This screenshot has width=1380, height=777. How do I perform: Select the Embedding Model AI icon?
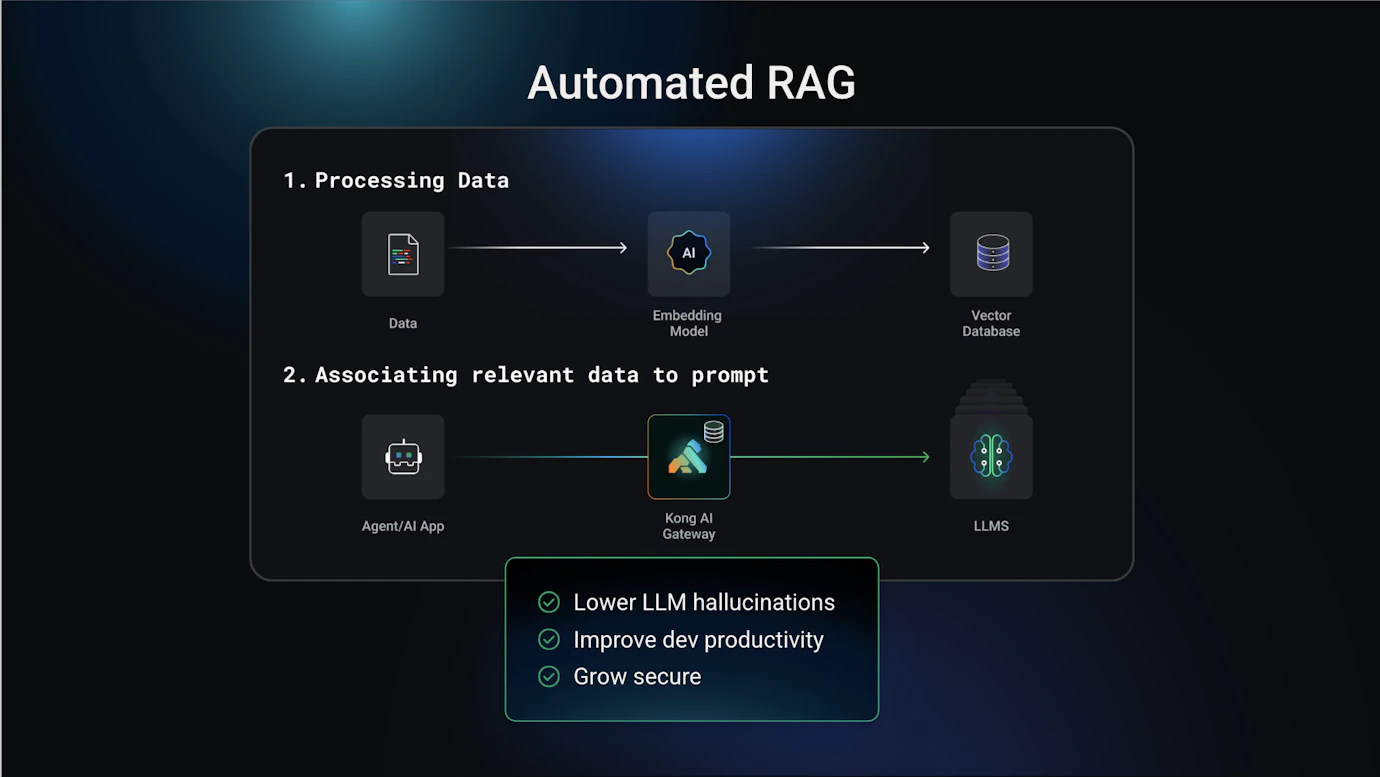(689, 254)
